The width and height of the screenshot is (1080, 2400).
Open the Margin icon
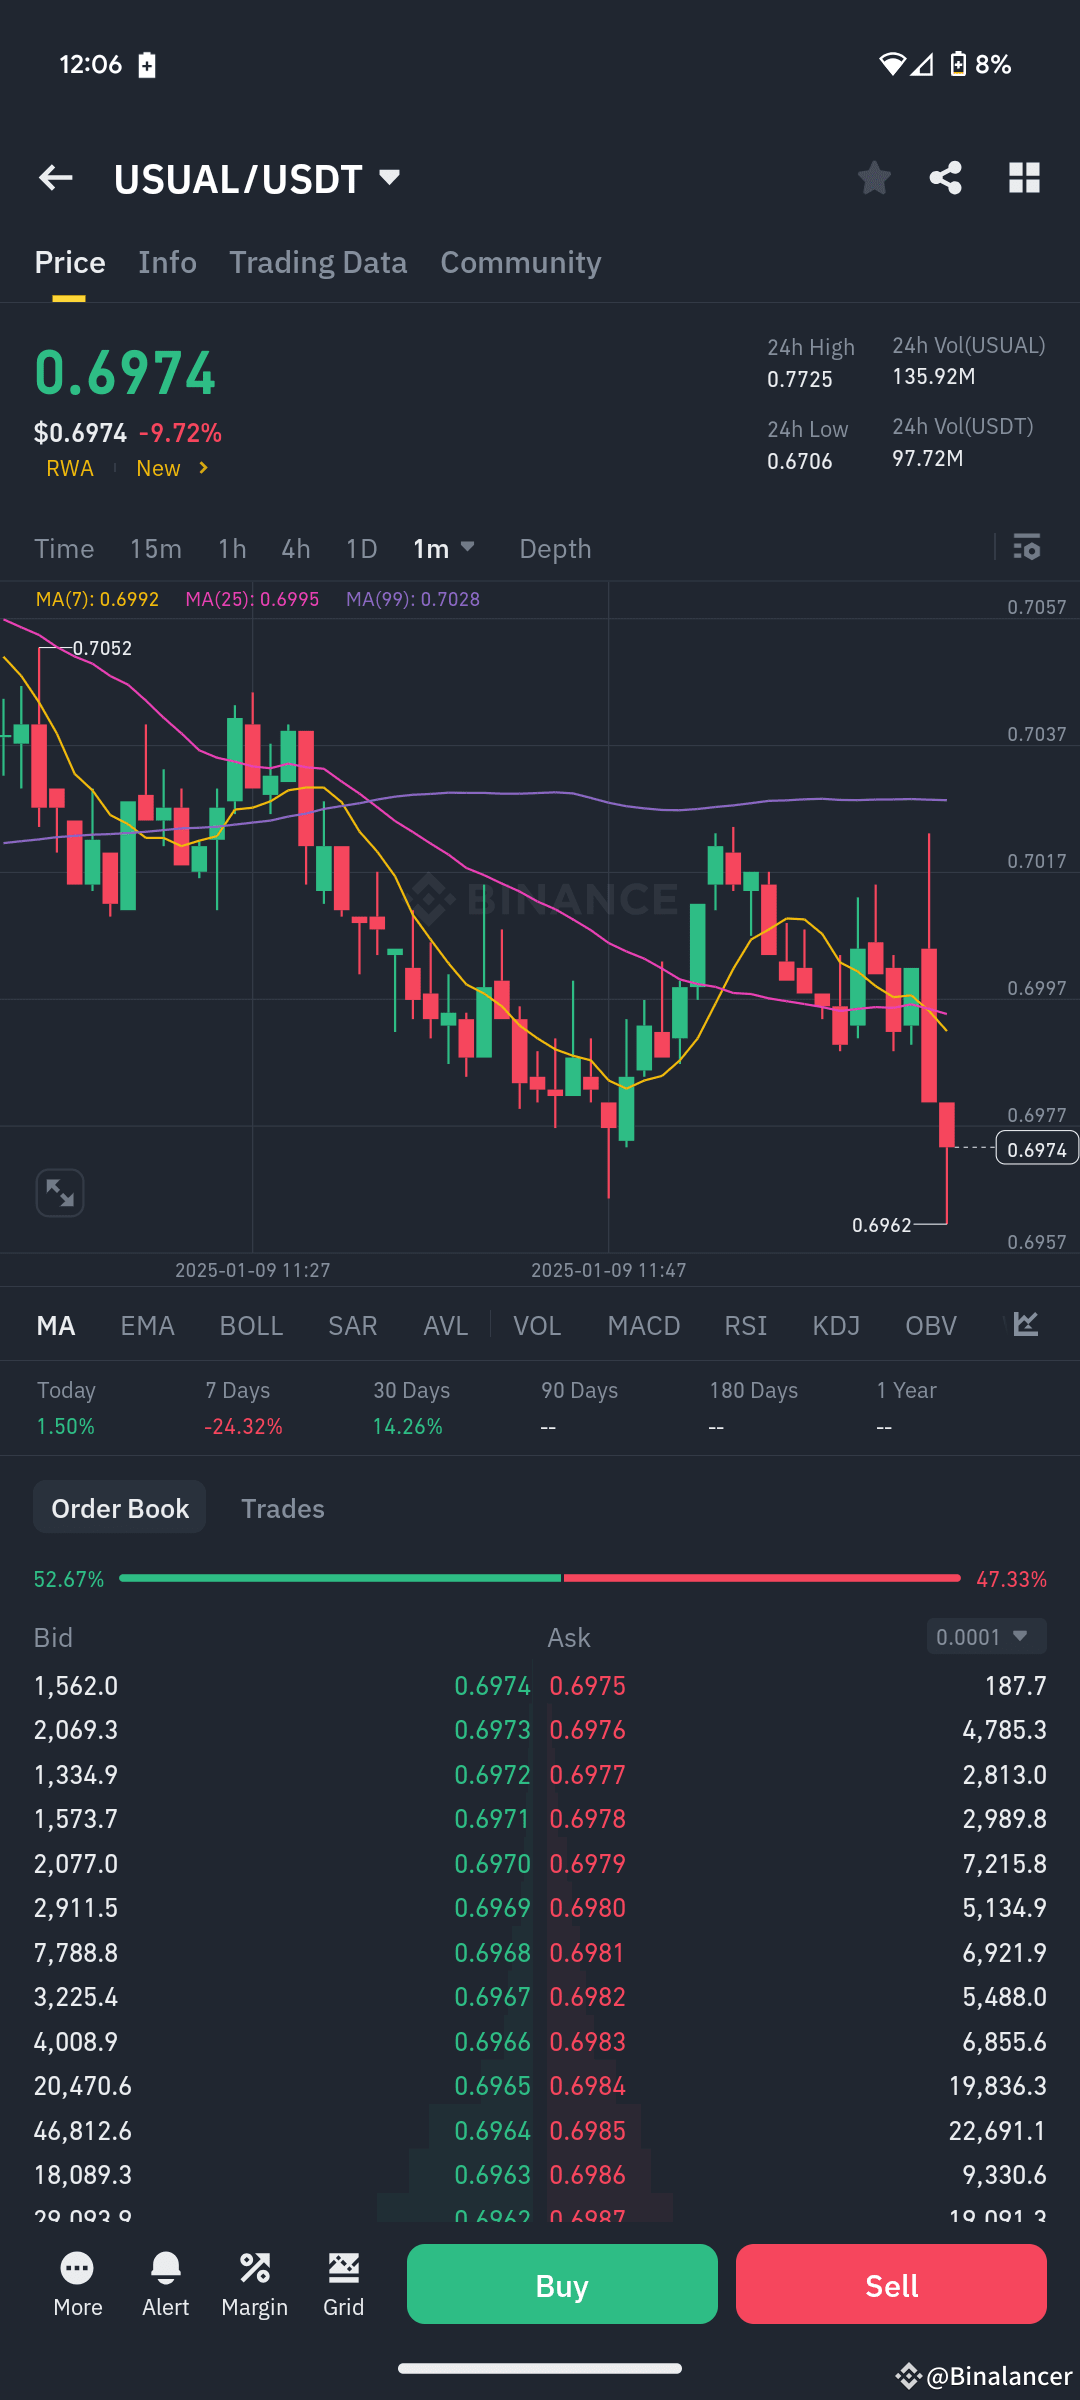[x=254, y=2284]
